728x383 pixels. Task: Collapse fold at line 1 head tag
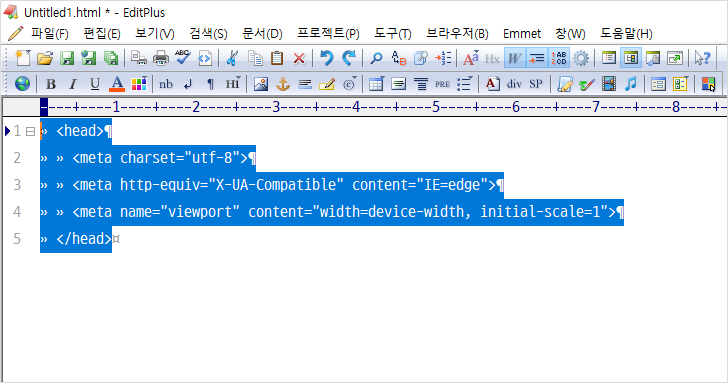[30, 131]
